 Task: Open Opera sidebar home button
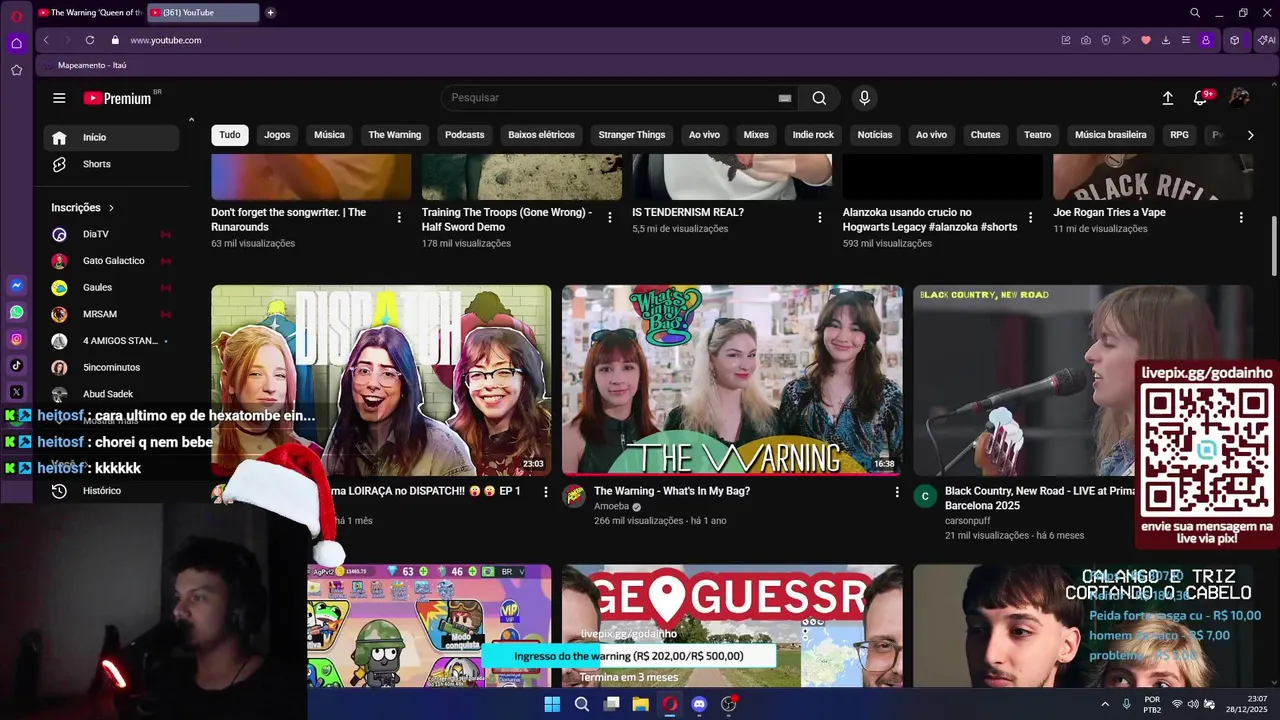tap(16, 43)
